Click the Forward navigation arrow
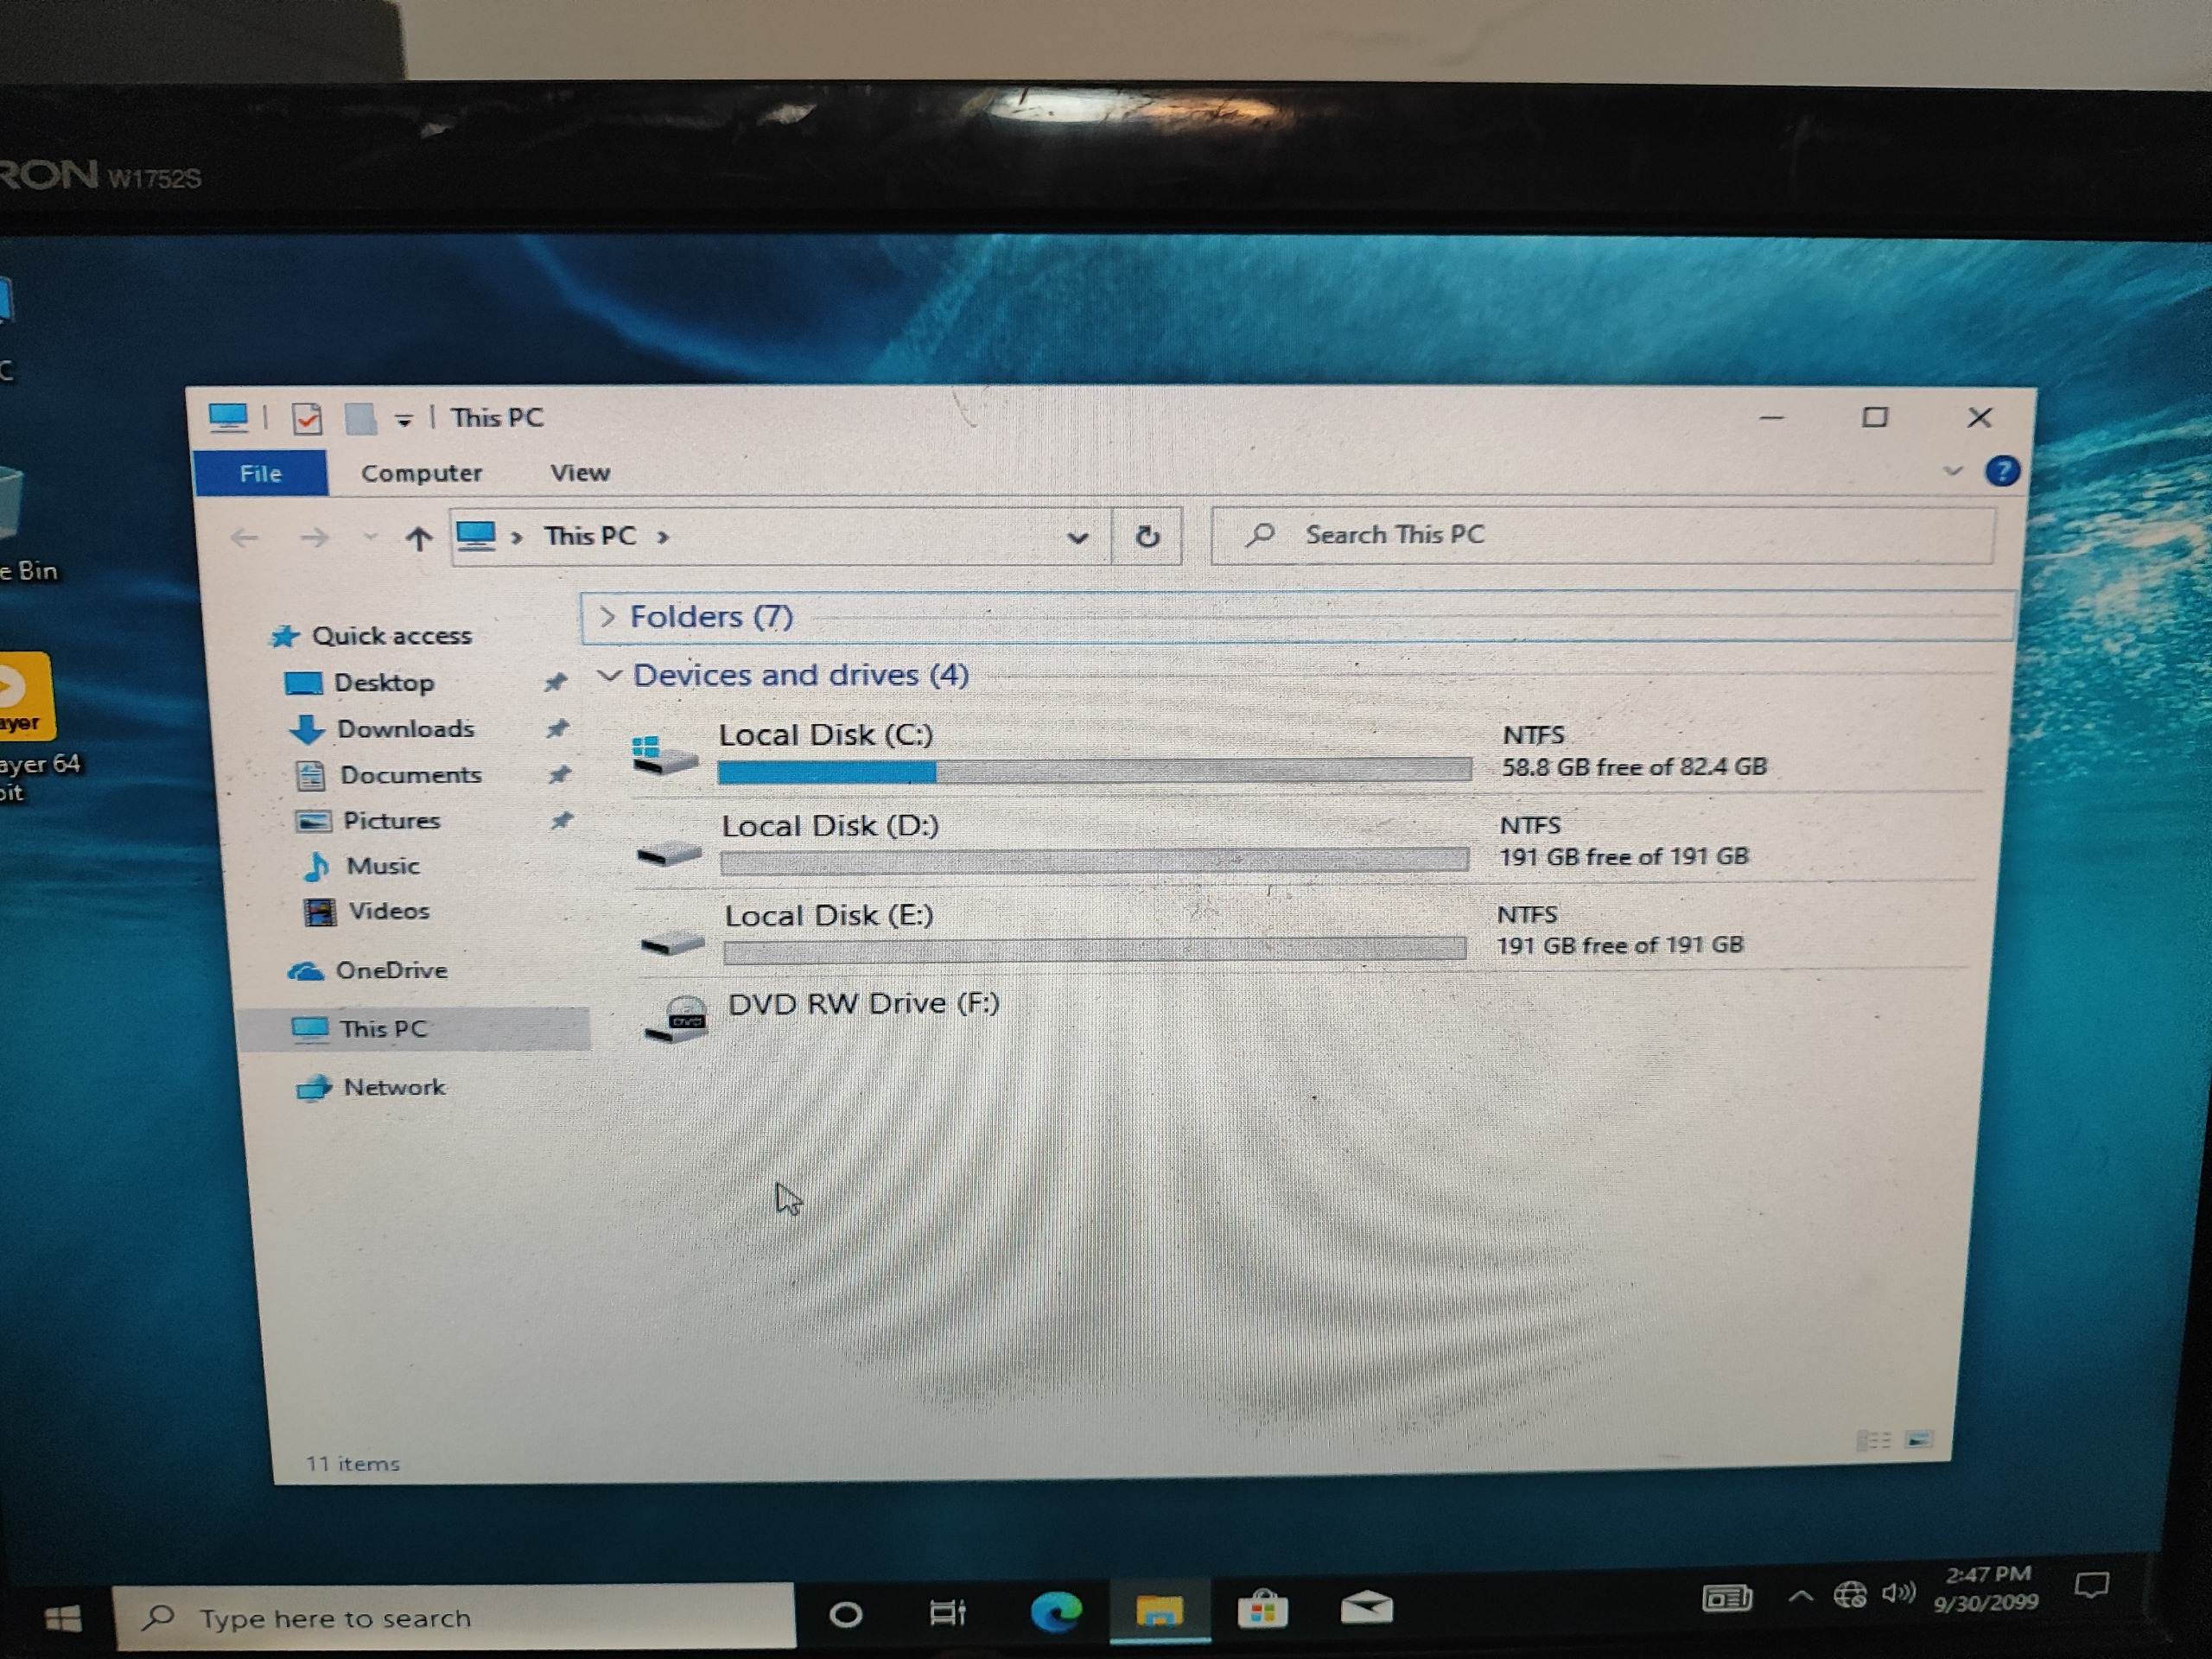The height and width of the screenshot is (1659, 2212). tap(314, 538)
